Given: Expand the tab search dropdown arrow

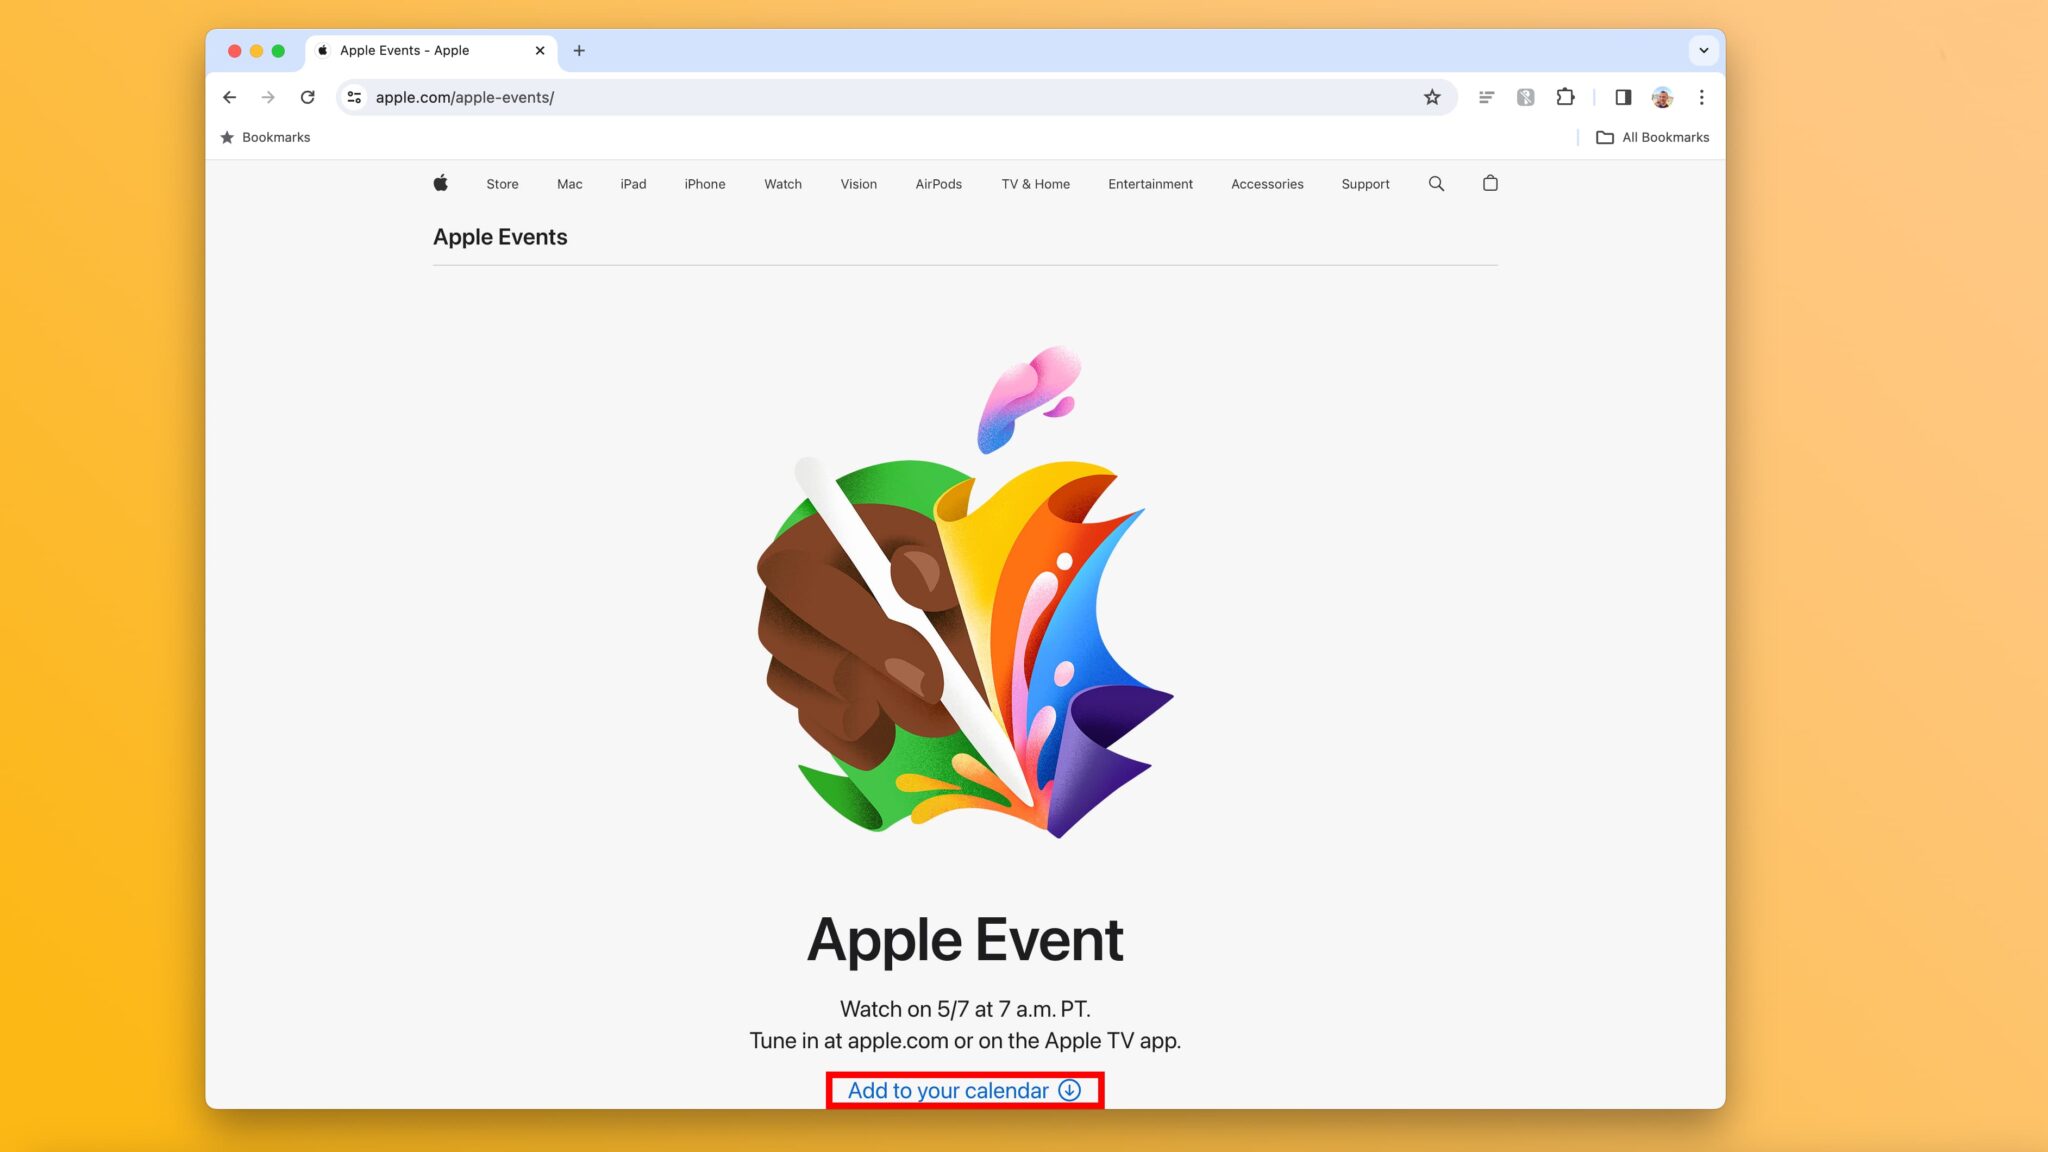Looking at the screenshot, I should [x=1703, y=50].
